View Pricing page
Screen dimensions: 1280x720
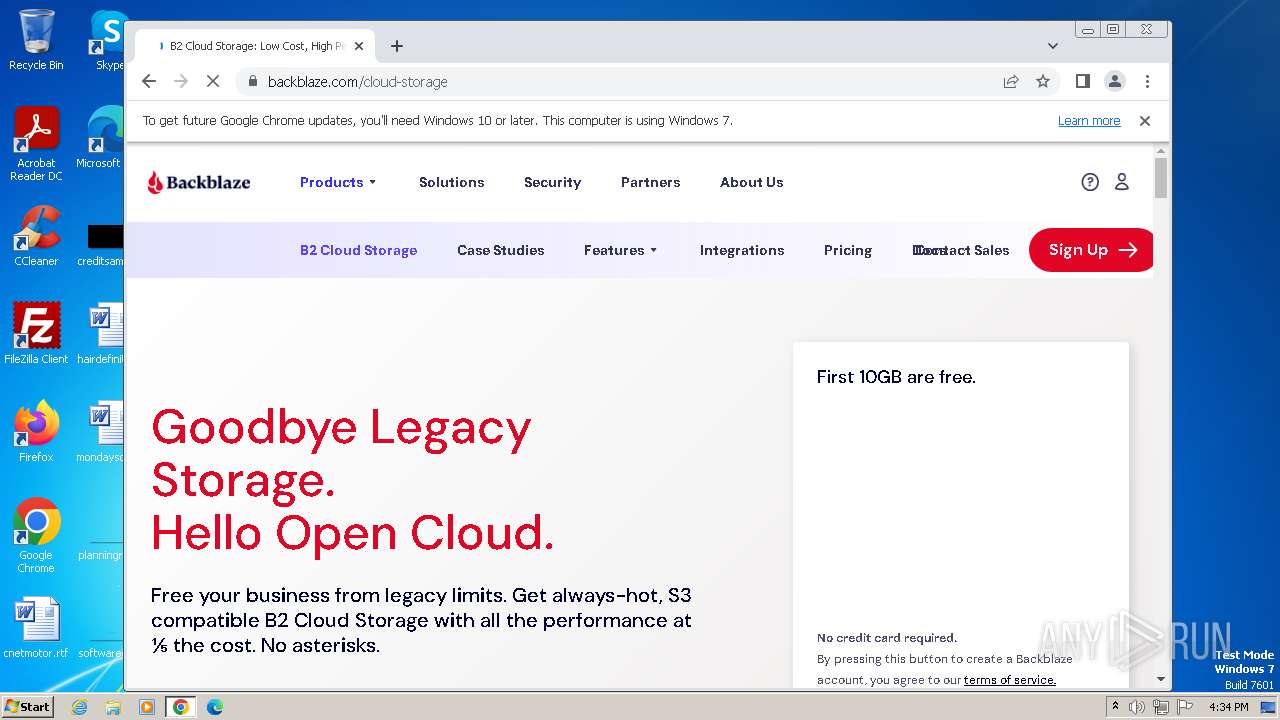(x=848, y=250)
